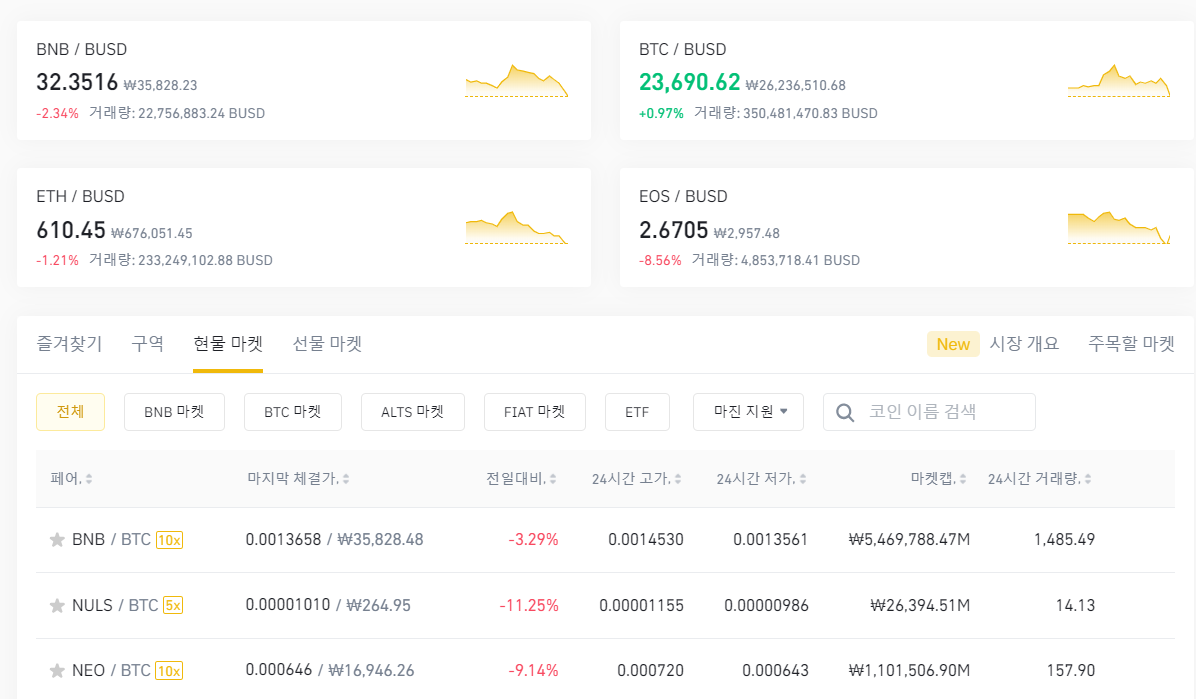Click the search magnifier icon
Viewport: 1196px width, 699px height.
[x=844, y=413]
